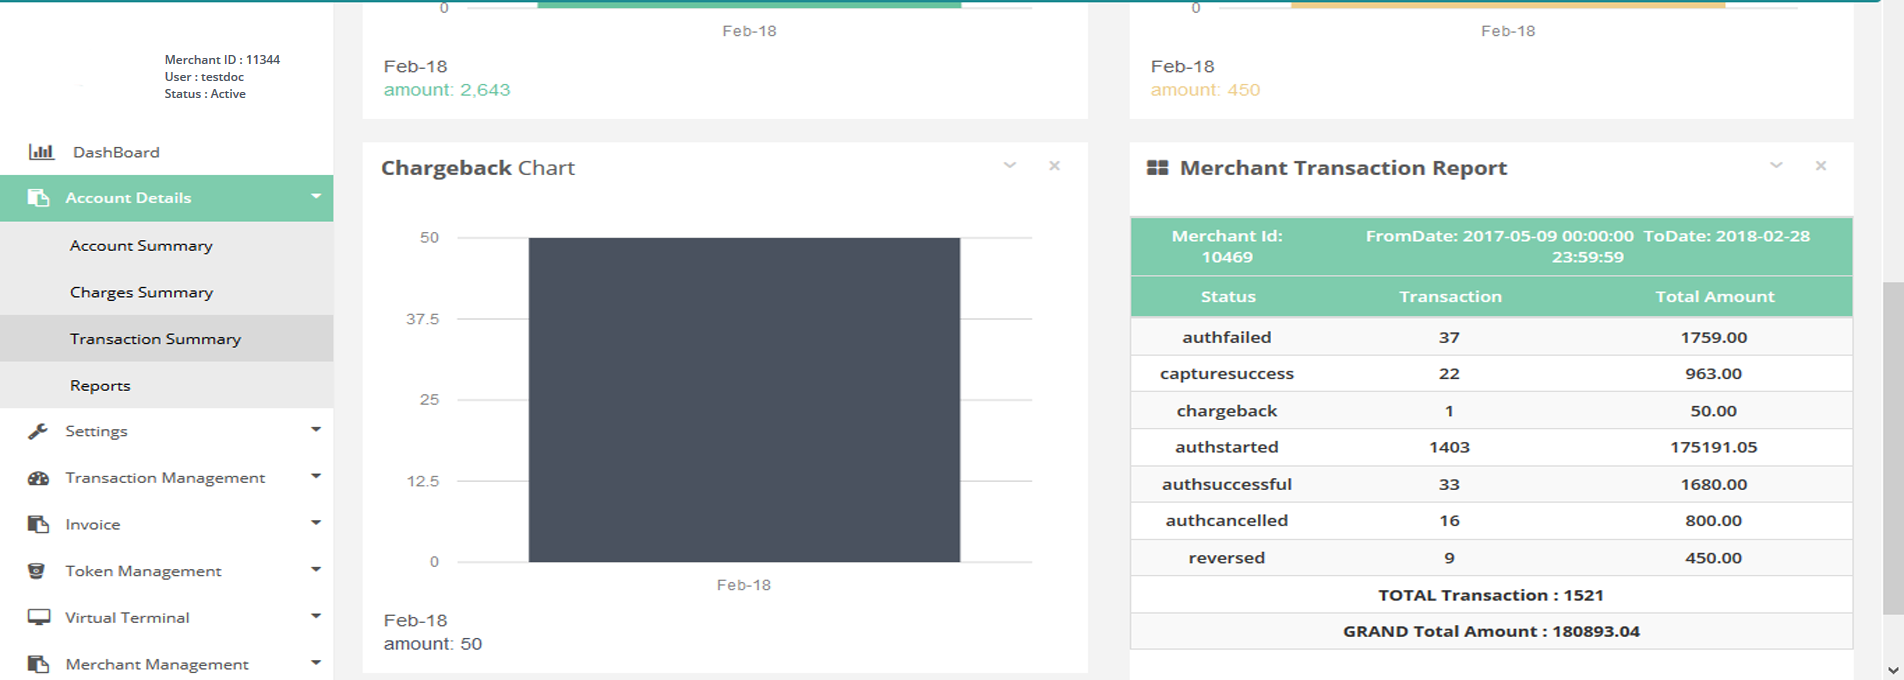Open the Reports submenu link

point(100,386)
